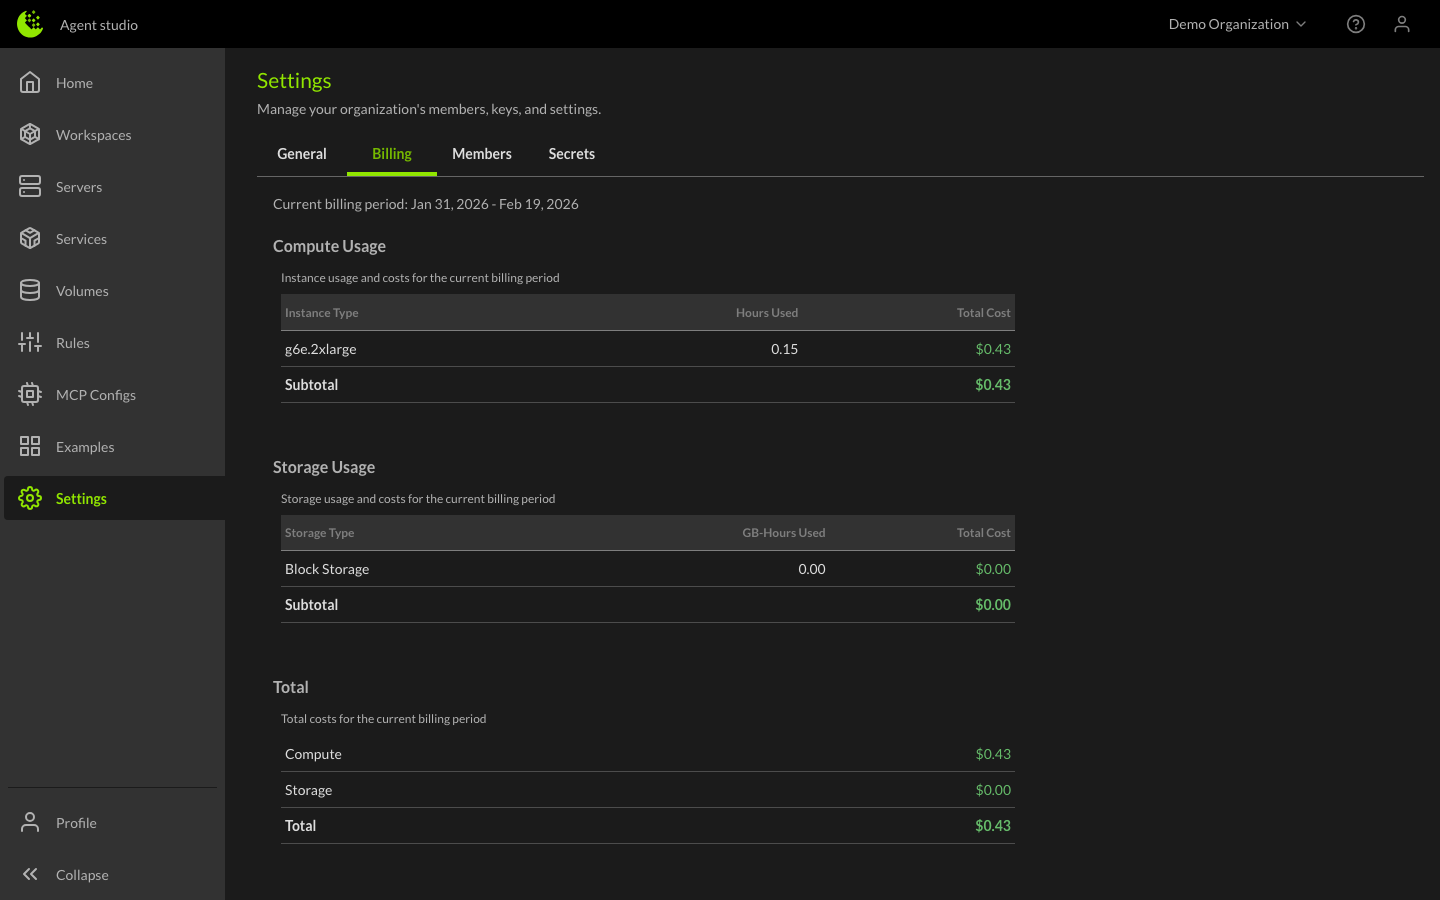This screenshot has width=1440, height=900.
Task: Select Rules from the sidebar
Action: click(72, 342)
